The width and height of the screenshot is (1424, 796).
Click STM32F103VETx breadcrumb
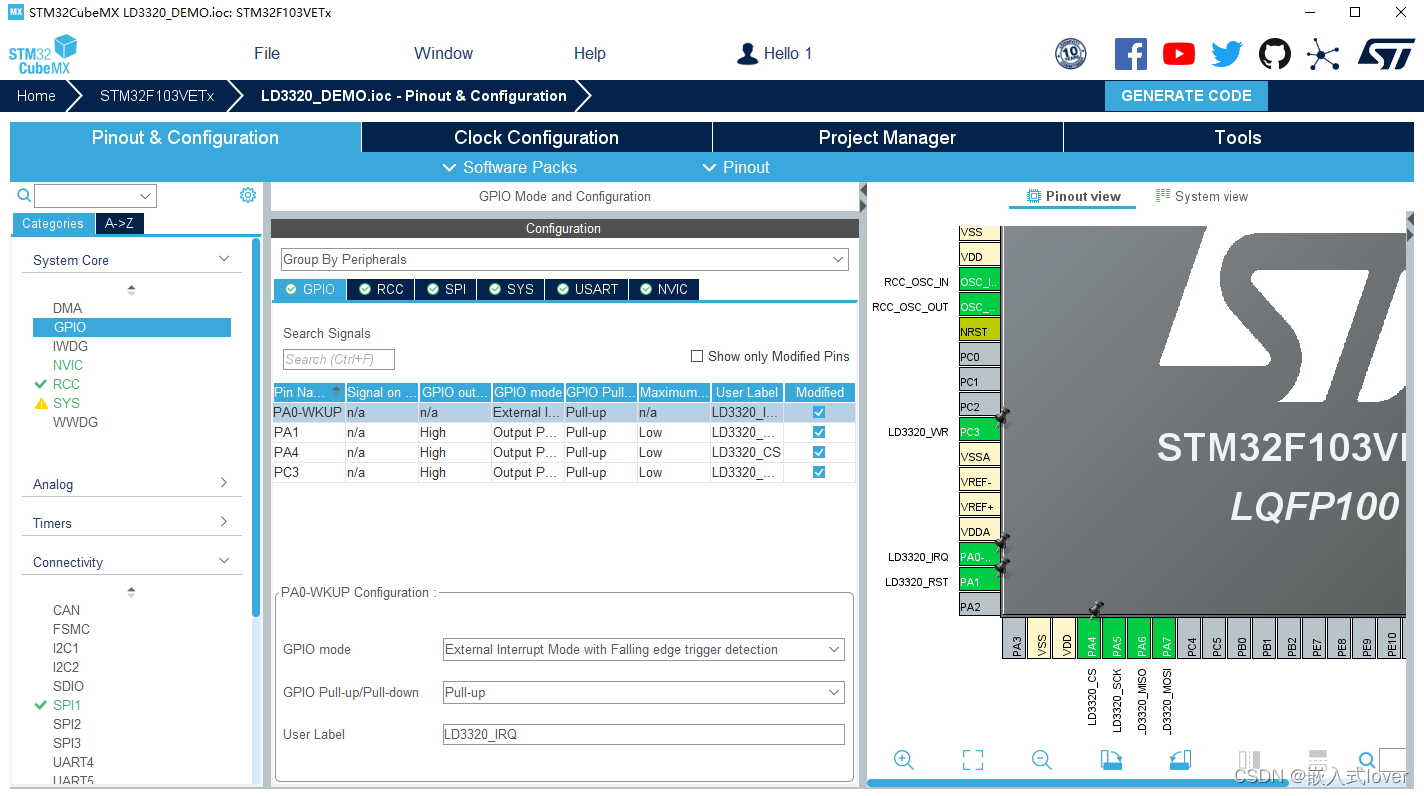[157, 96]
